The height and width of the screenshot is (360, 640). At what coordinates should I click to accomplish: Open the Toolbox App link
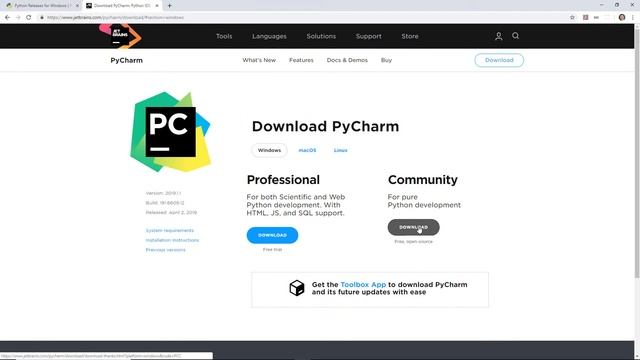click(x=363, y=284)
